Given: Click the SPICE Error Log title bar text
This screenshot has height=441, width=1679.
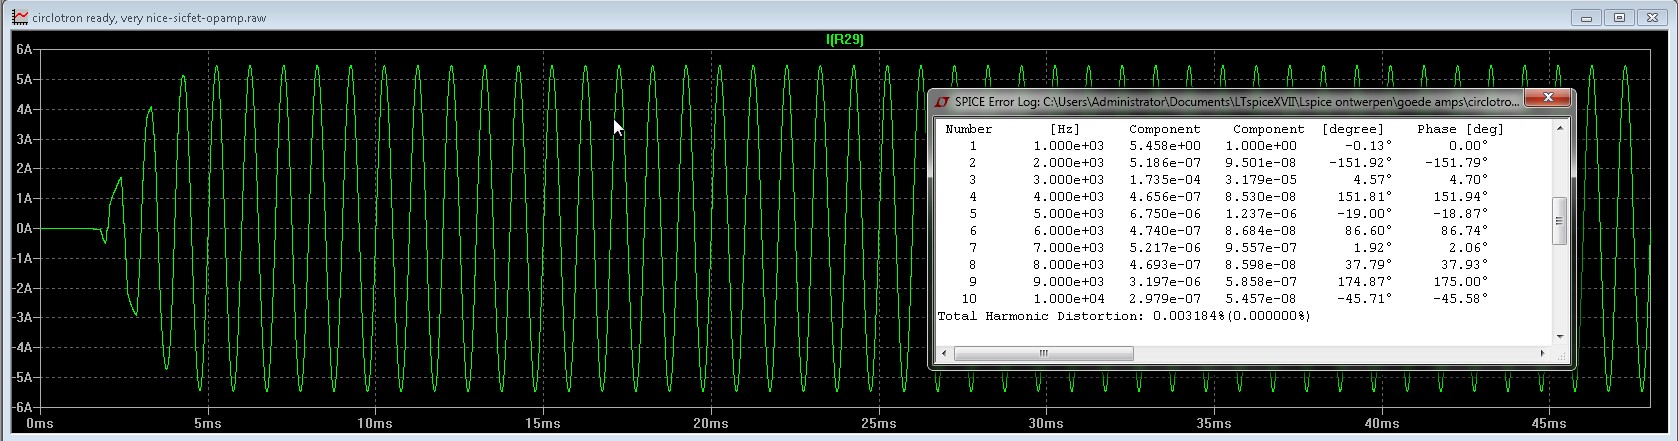Looking at the screenshot, I should pos(1236,102).
